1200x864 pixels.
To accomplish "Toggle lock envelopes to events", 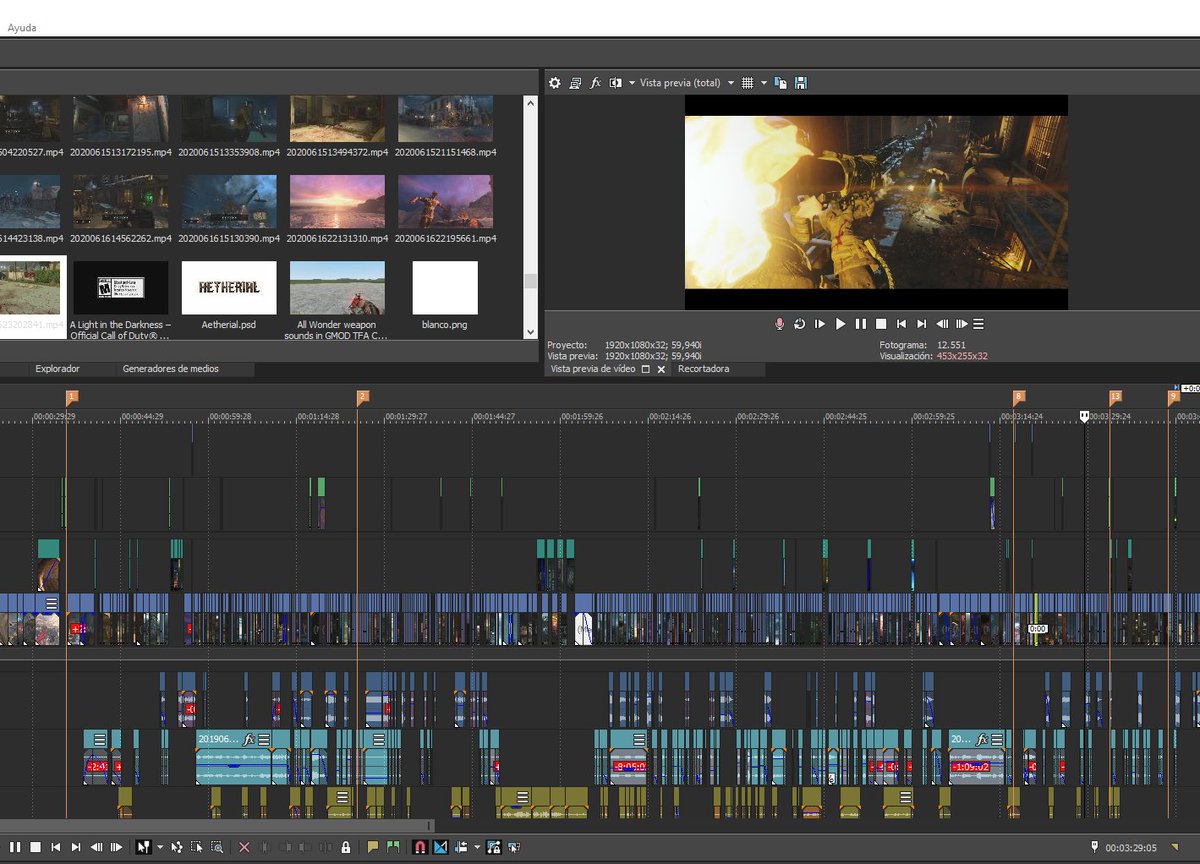I will coord(493,847).
